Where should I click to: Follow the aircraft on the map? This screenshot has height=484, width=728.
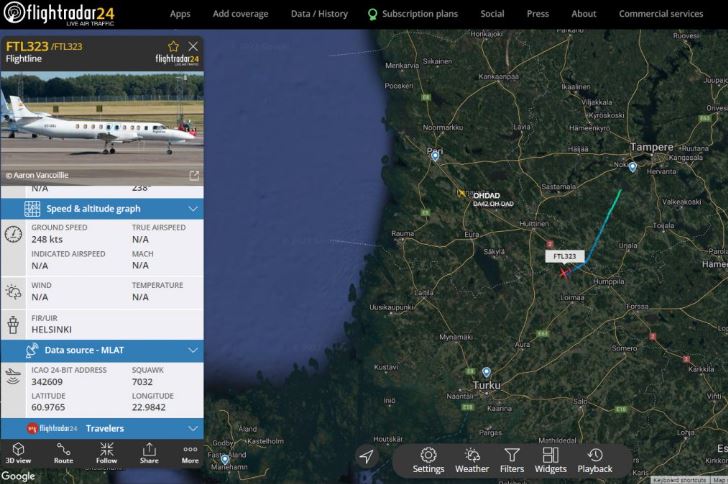click(x=106, y=453)
